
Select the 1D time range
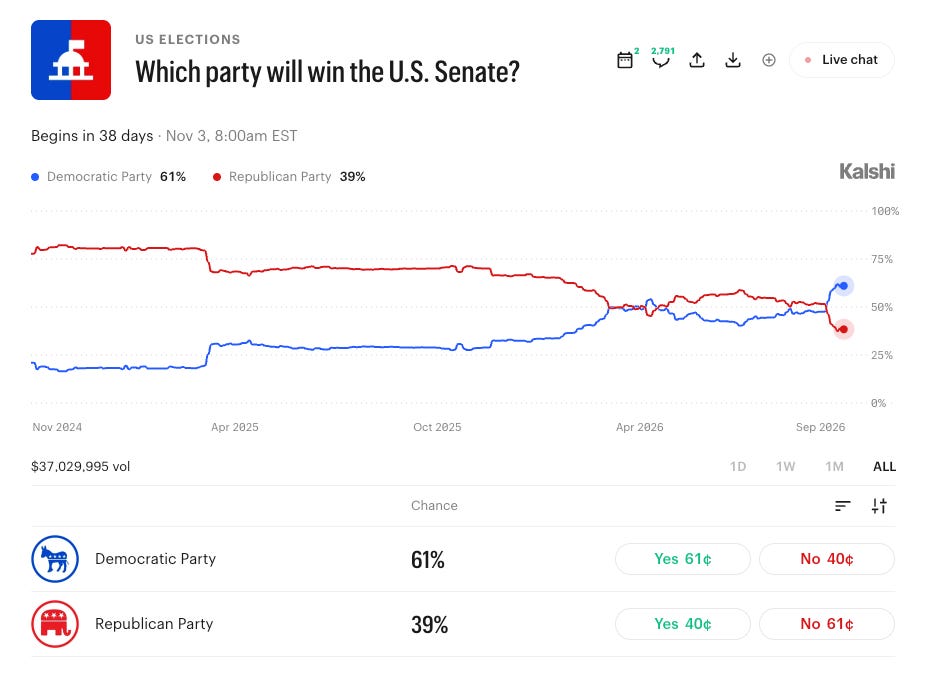(x=738, y=466)
